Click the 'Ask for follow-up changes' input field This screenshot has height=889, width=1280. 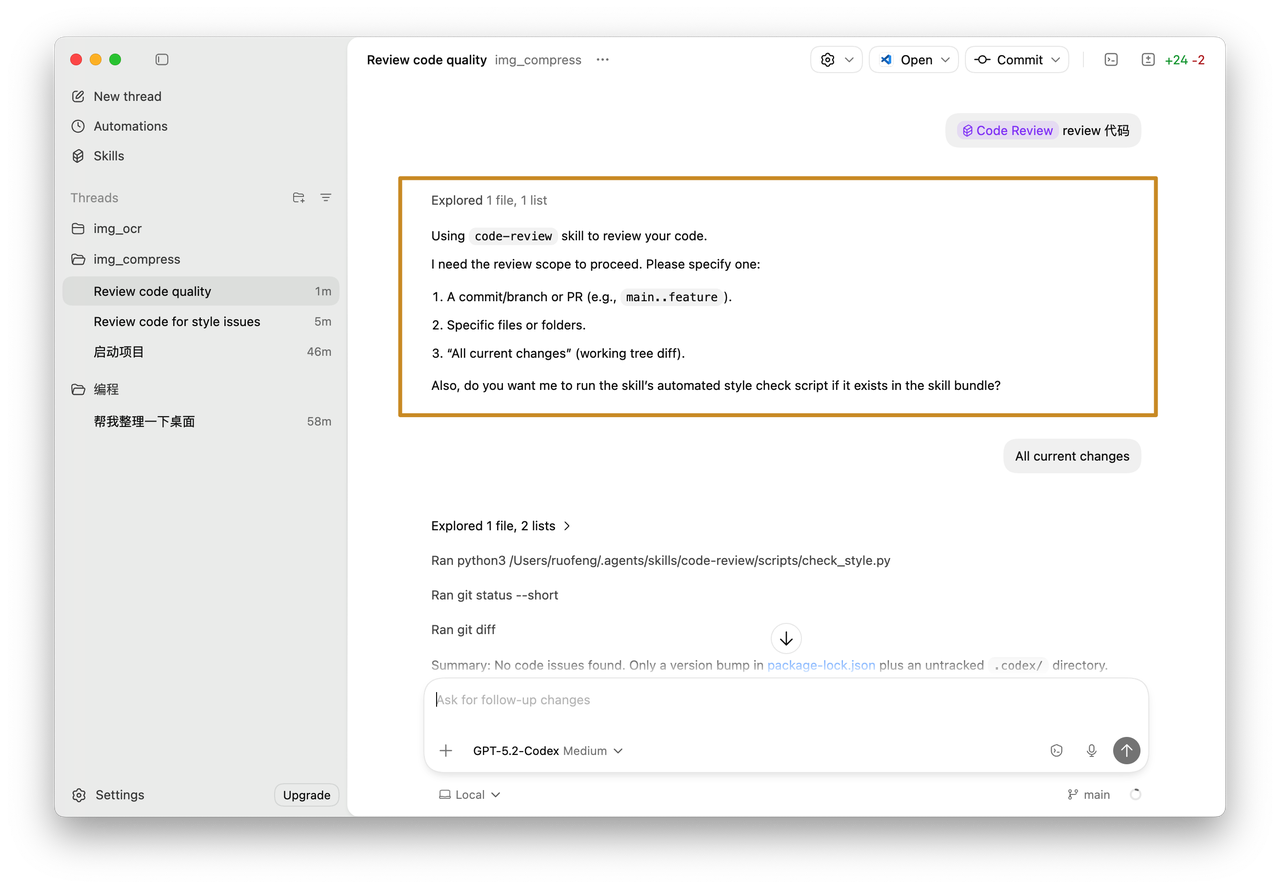coord(786,700)
